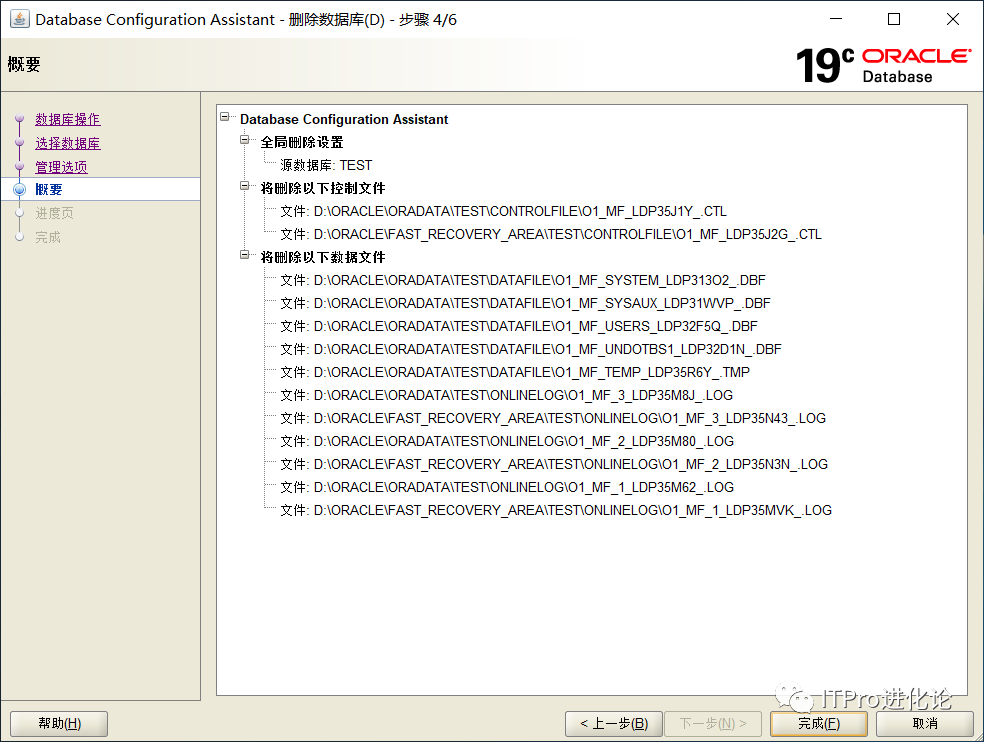
Task: Click the 全局删除设置 heading text
Action: 302,142
